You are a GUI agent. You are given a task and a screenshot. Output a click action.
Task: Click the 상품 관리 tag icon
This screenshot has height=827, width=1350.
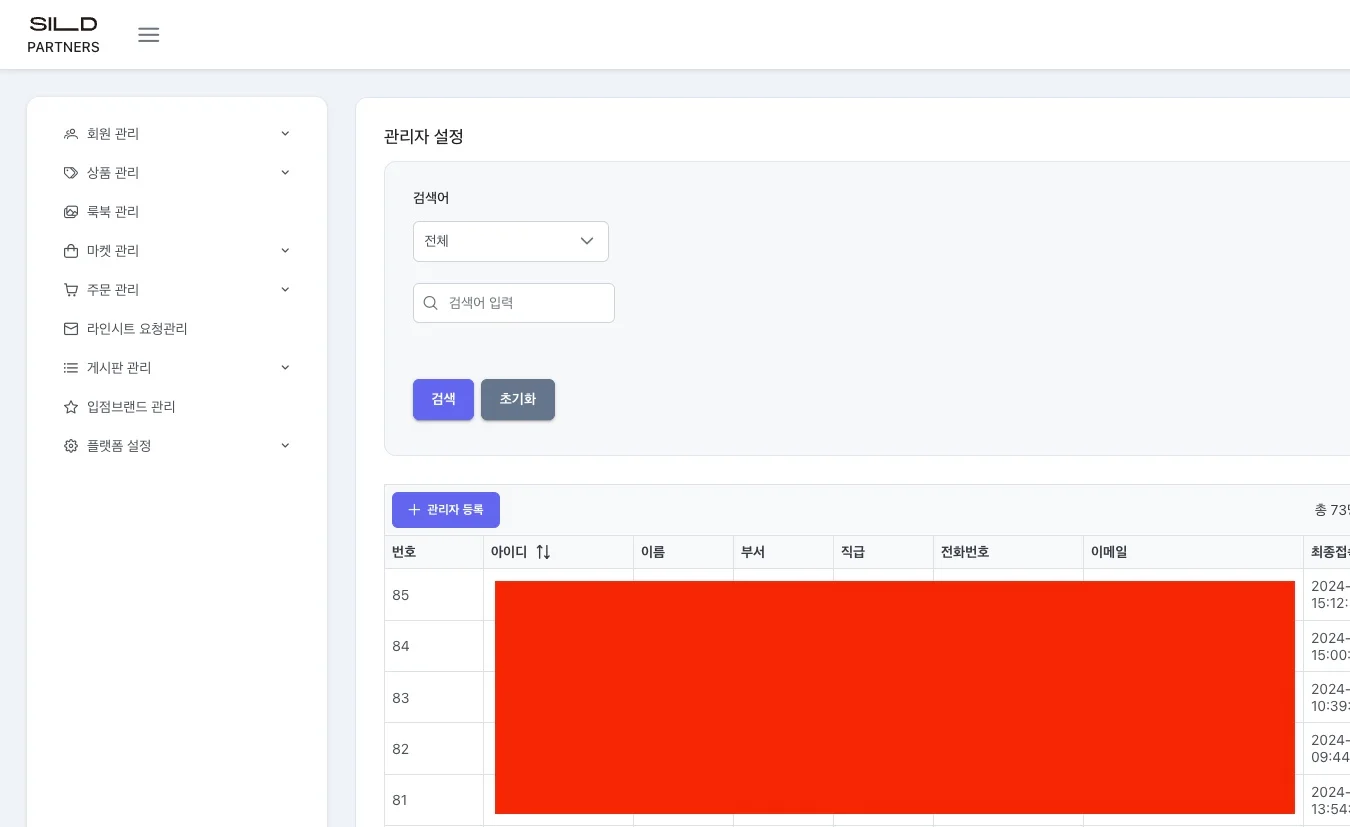click(x=71, y=173)
